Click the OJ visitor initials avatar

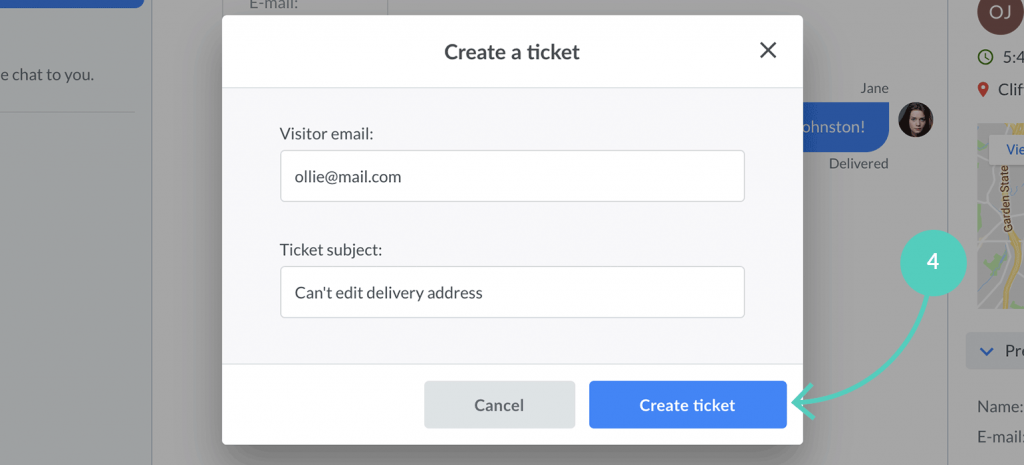1000,12
